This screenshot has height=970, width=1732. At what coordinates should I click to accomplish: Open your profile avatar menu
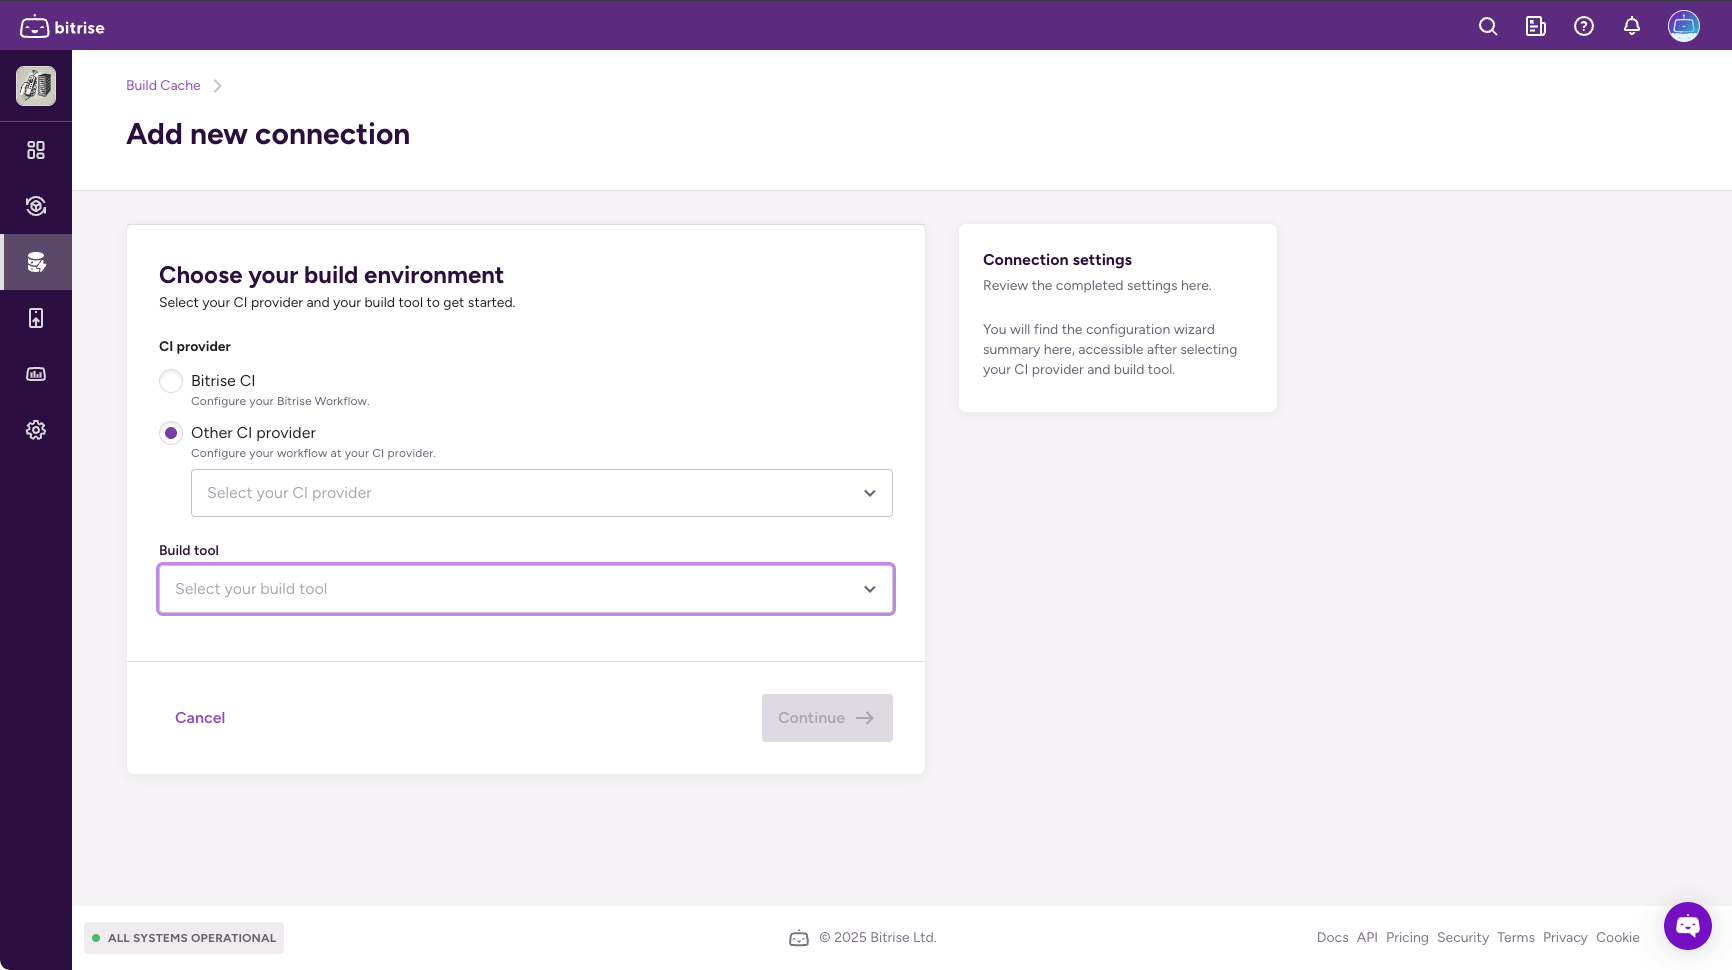tap(1684, 26)
